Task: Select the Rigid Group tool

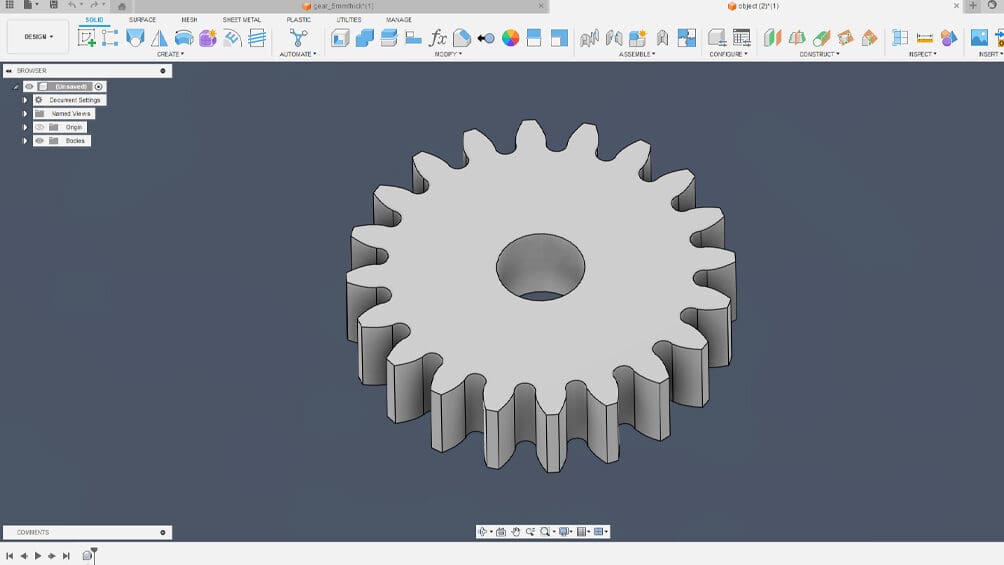Action: click(662, 38)
